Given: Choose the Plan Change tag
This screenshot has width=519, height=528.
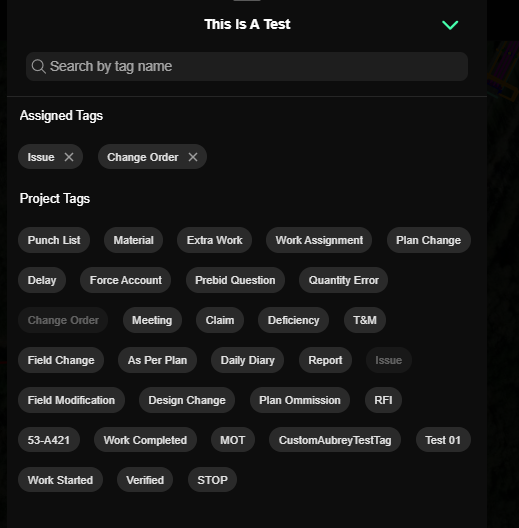Looking at the screenshot, I should [x=428, y=240].
